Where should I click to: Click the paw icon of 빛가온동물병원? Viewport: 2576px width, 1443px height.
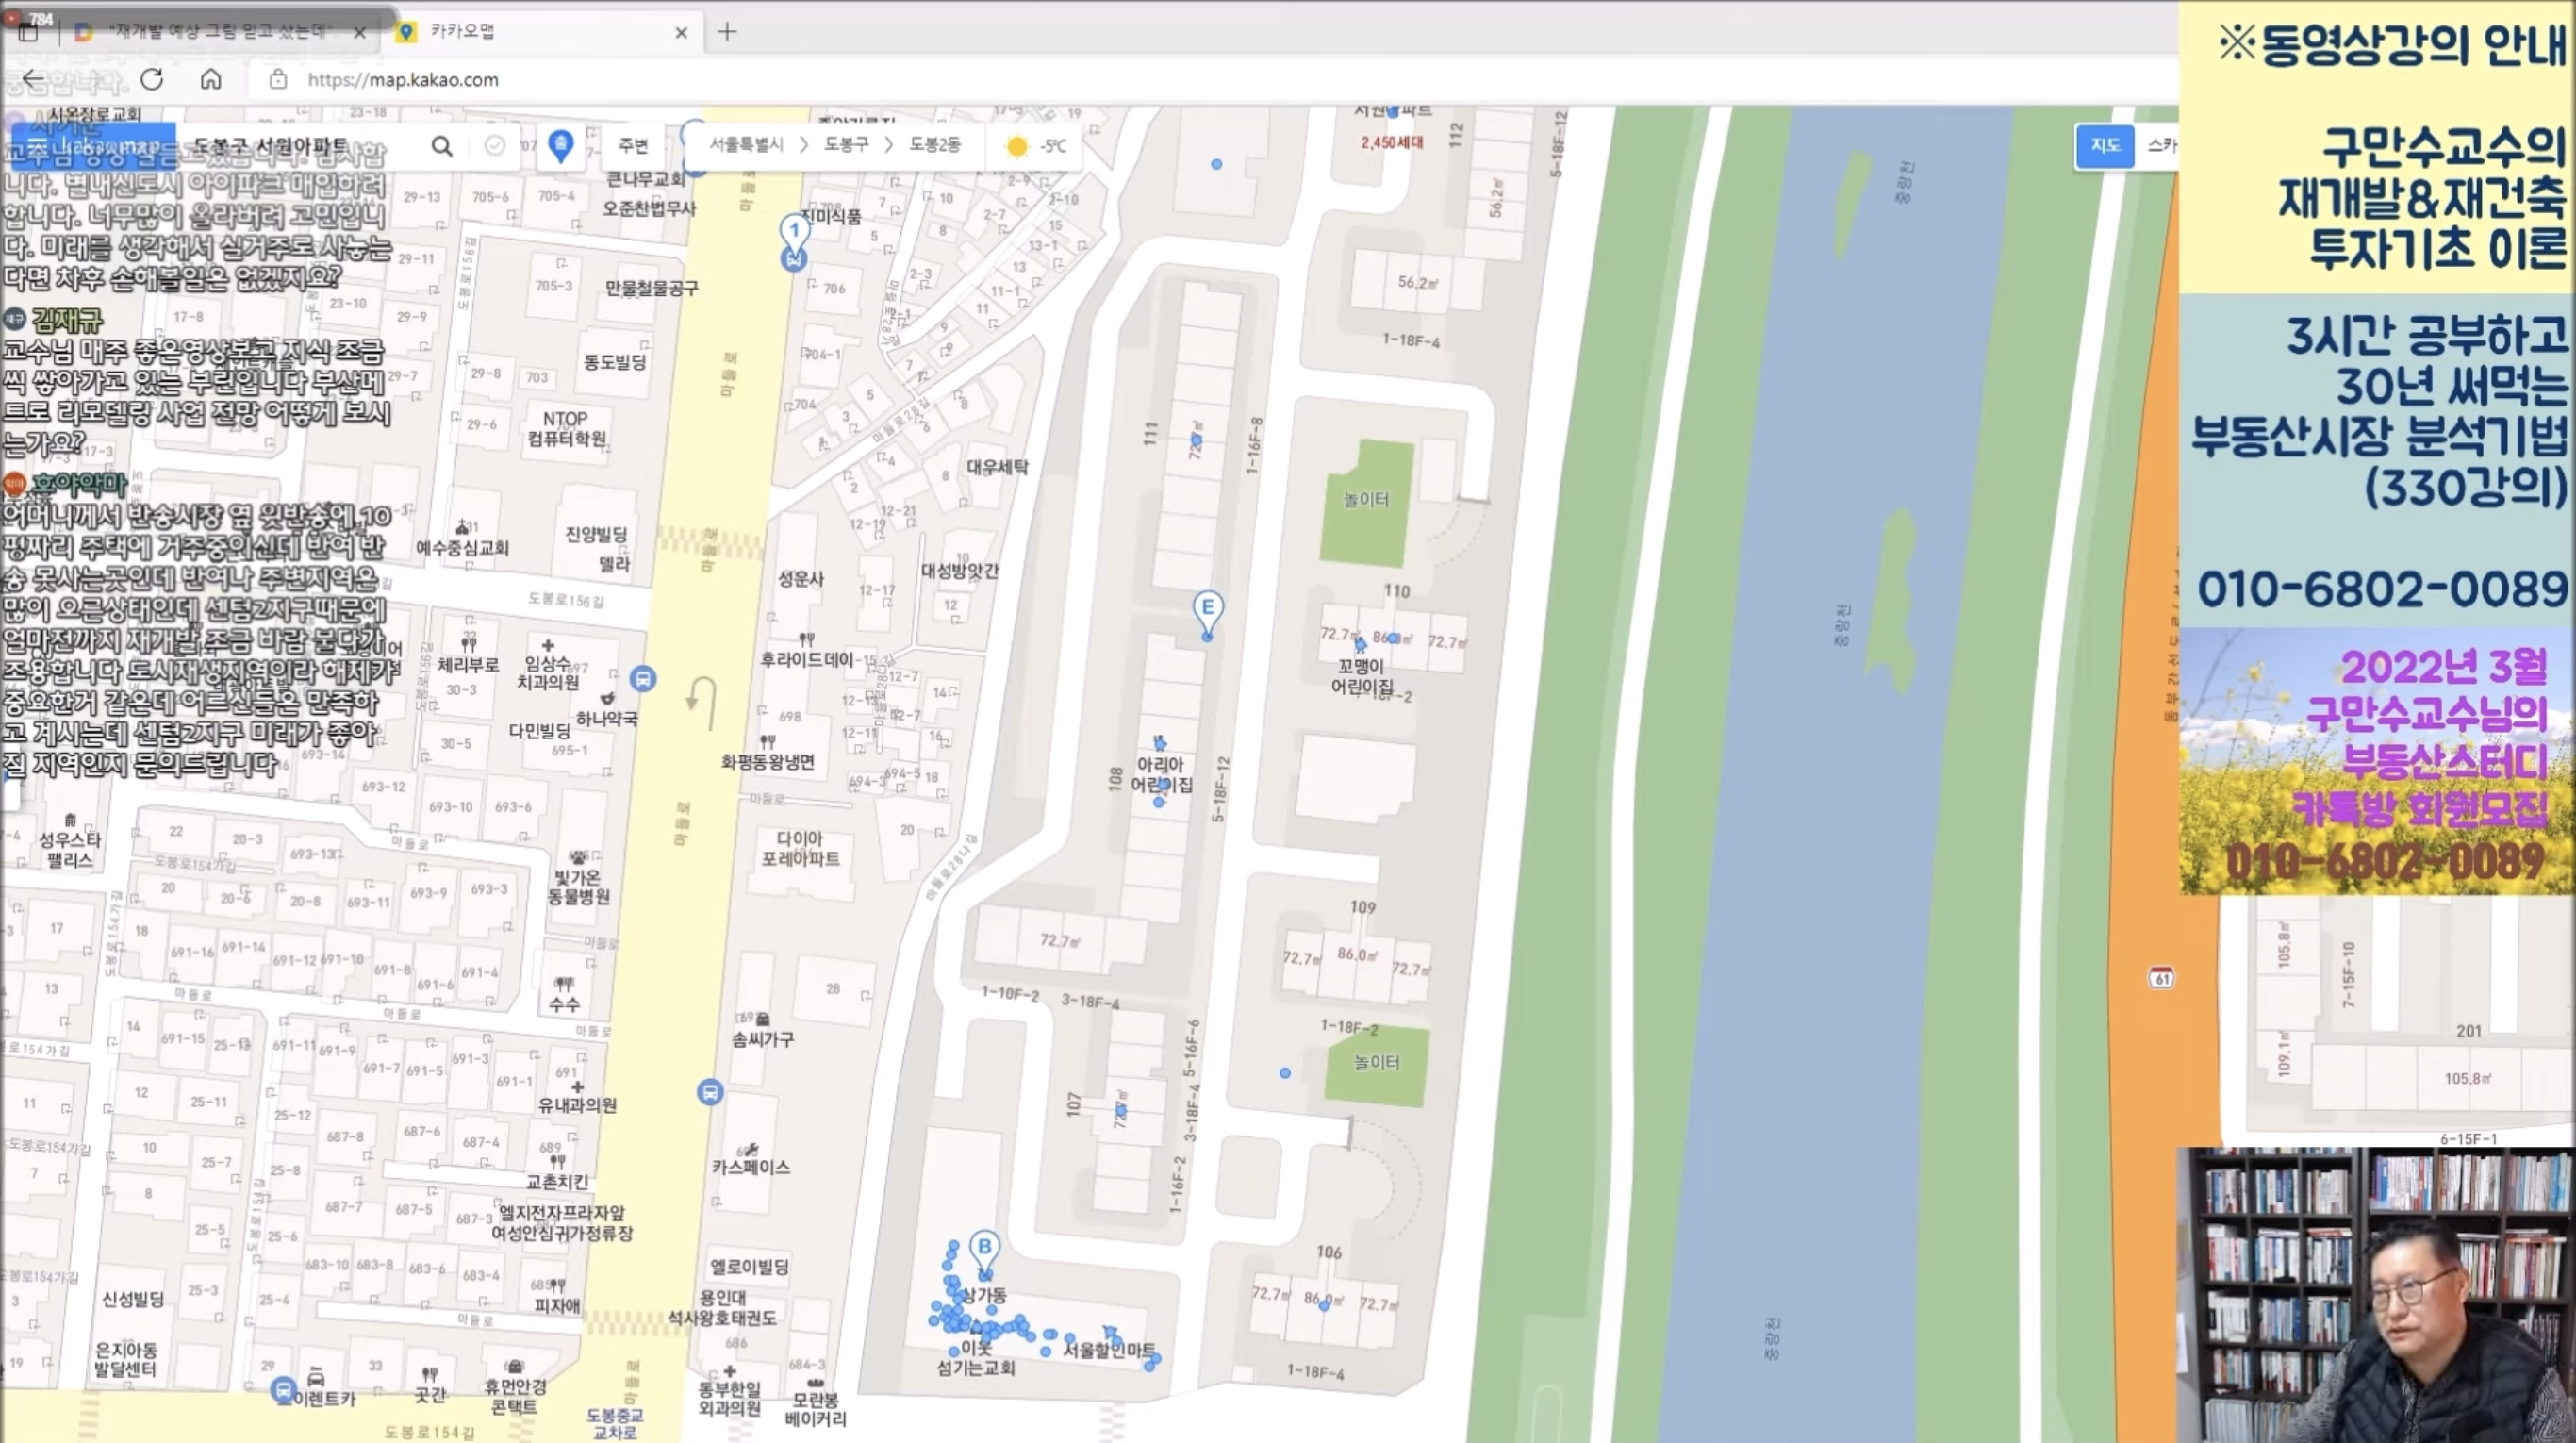578,857
